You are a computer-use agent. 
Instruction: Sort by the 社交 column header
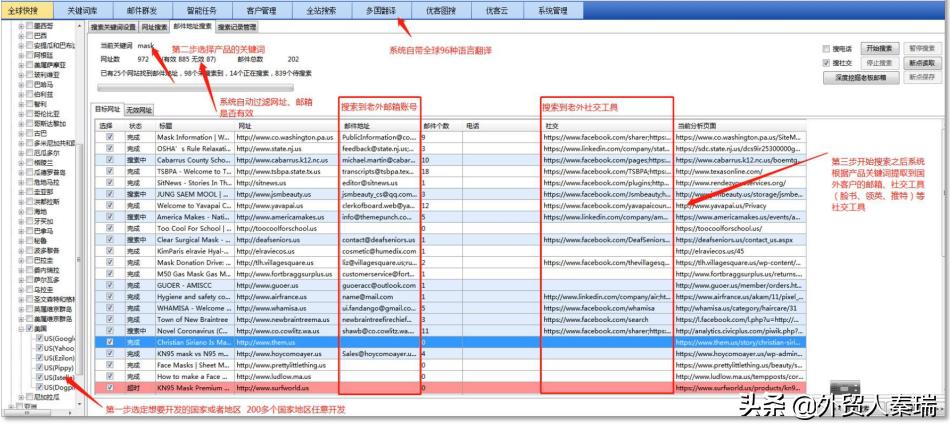coord(607,126)
